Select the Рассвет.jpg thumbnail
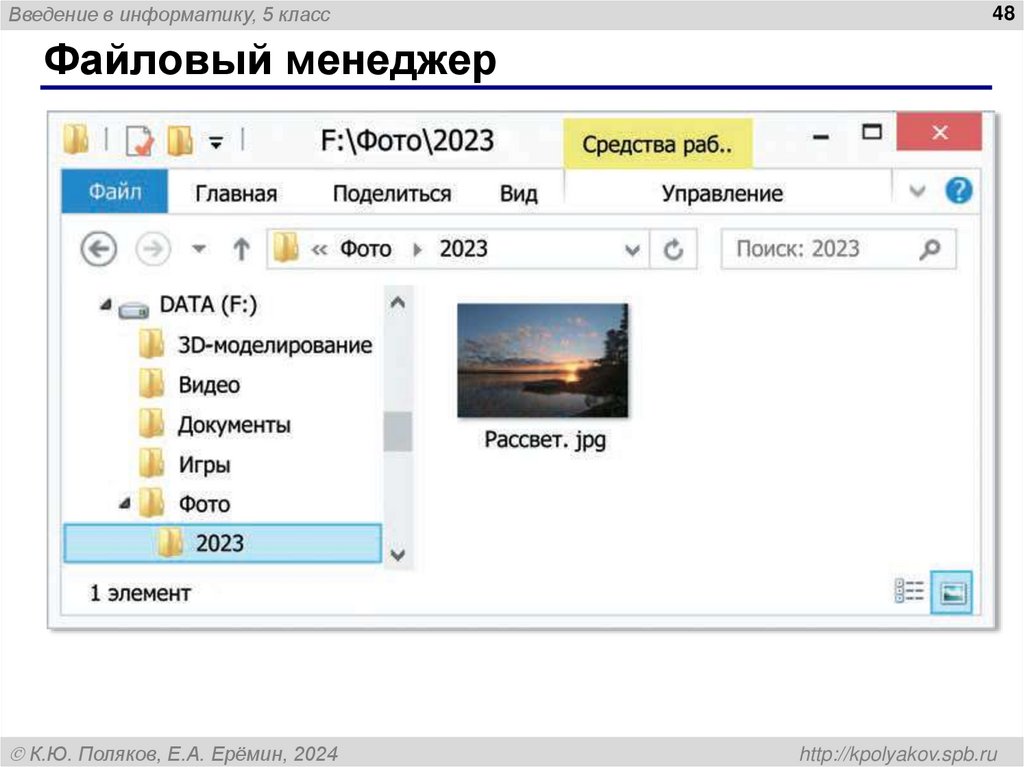1024x767 pixels. (544, 360)
